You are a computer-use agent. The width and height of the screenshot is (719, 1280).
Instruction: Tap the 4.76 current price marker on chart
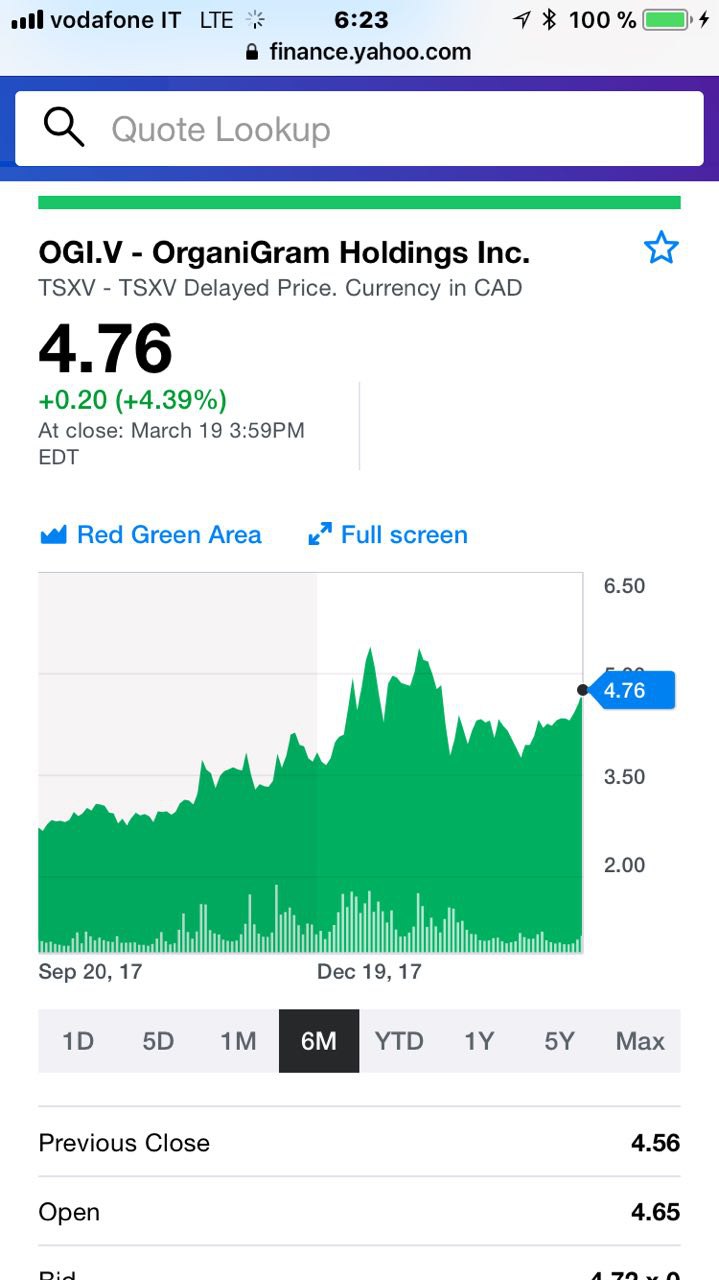[x=632, y=690]
